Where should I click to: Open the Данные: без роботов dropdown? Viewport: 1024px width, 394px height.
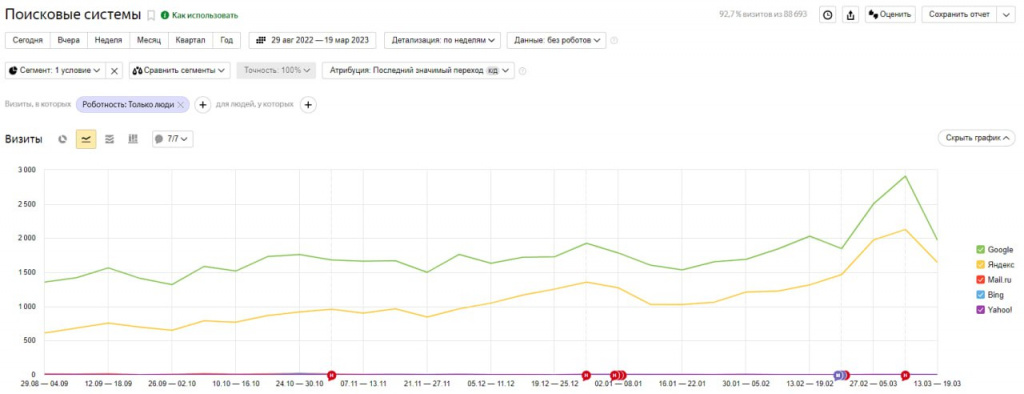click(556, 40)
